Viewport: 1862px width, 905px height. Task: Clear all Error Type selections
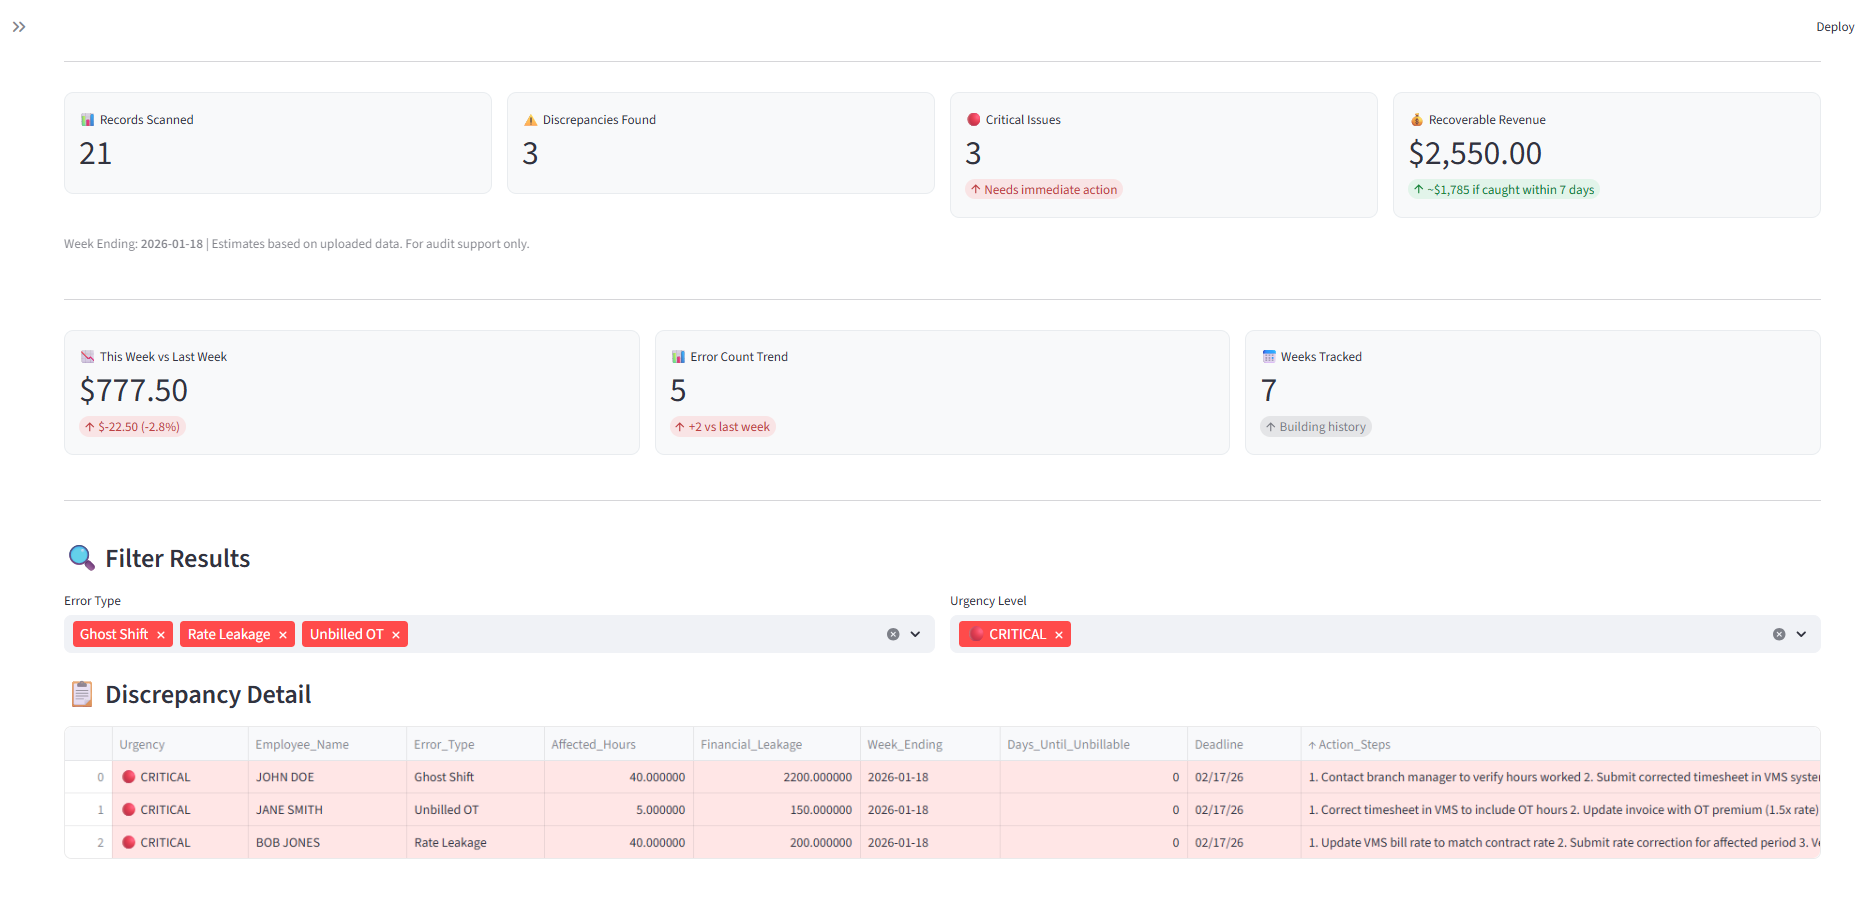point(893,634)
